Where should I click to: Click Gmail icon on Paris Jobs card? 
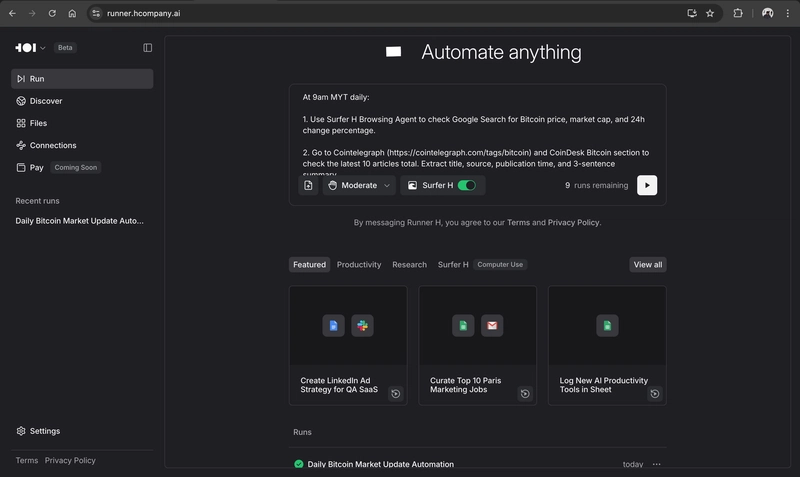[492, 325]
